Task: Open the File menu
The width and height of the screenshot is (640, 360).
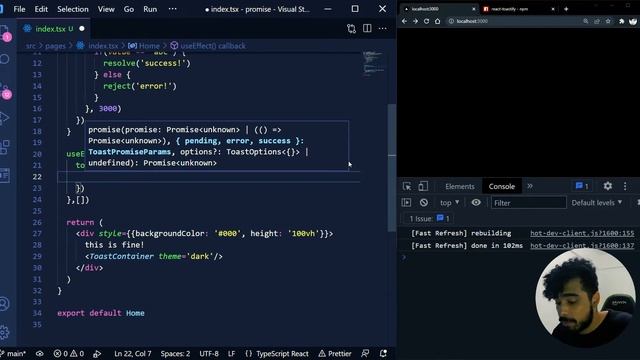Action: (19, 9)
